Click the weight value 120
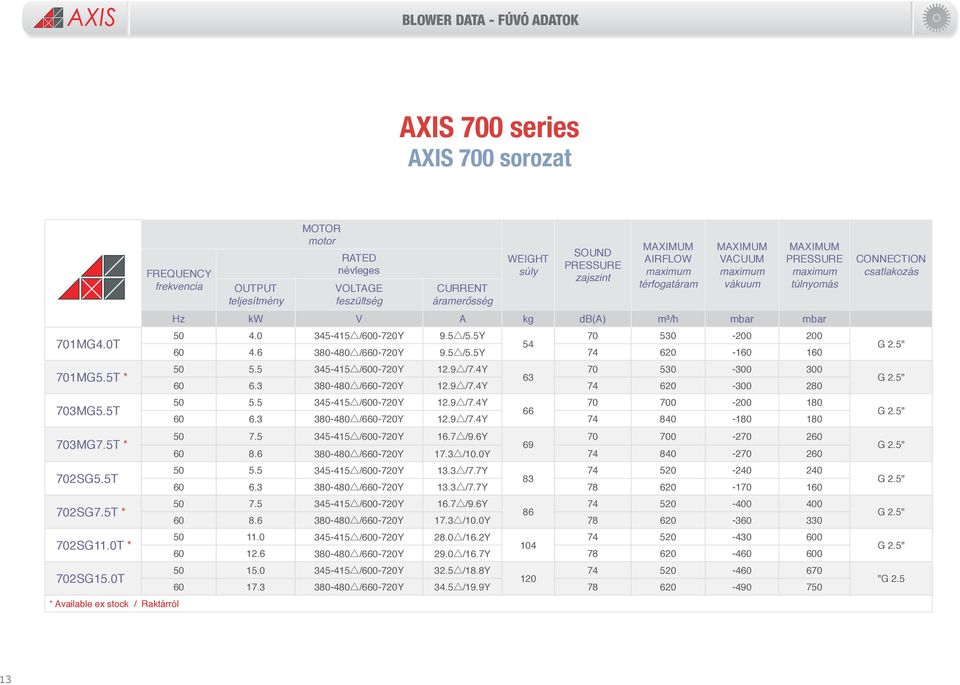The width and height of the screenshot is (960, 685). tap(528, 578)
